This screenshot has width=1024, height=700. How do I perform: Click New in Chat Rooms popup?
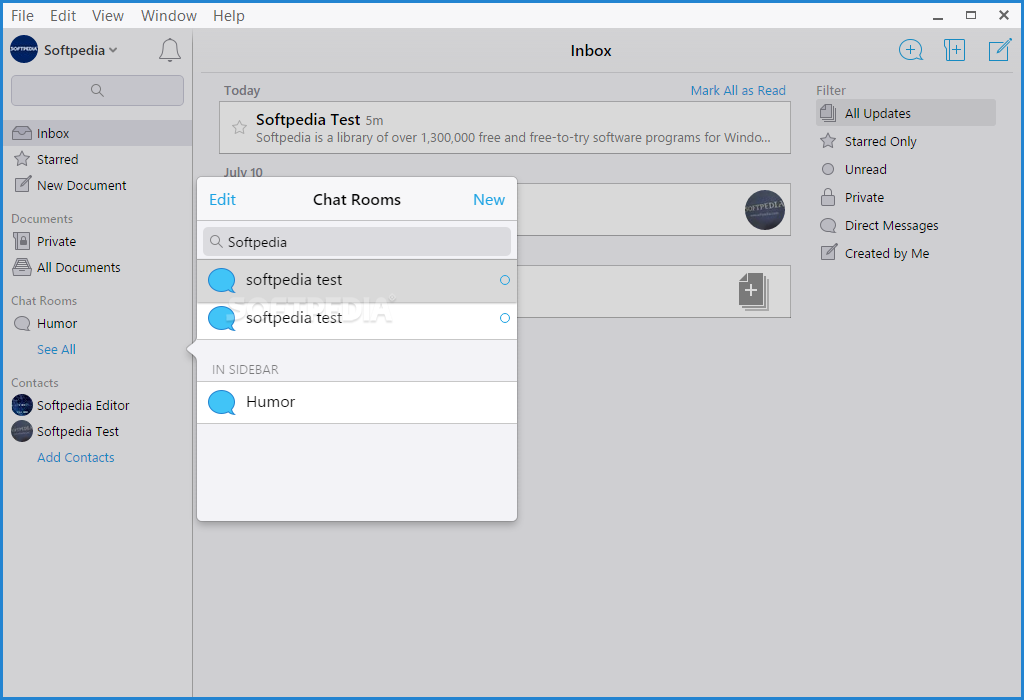(x=488, y=200)
